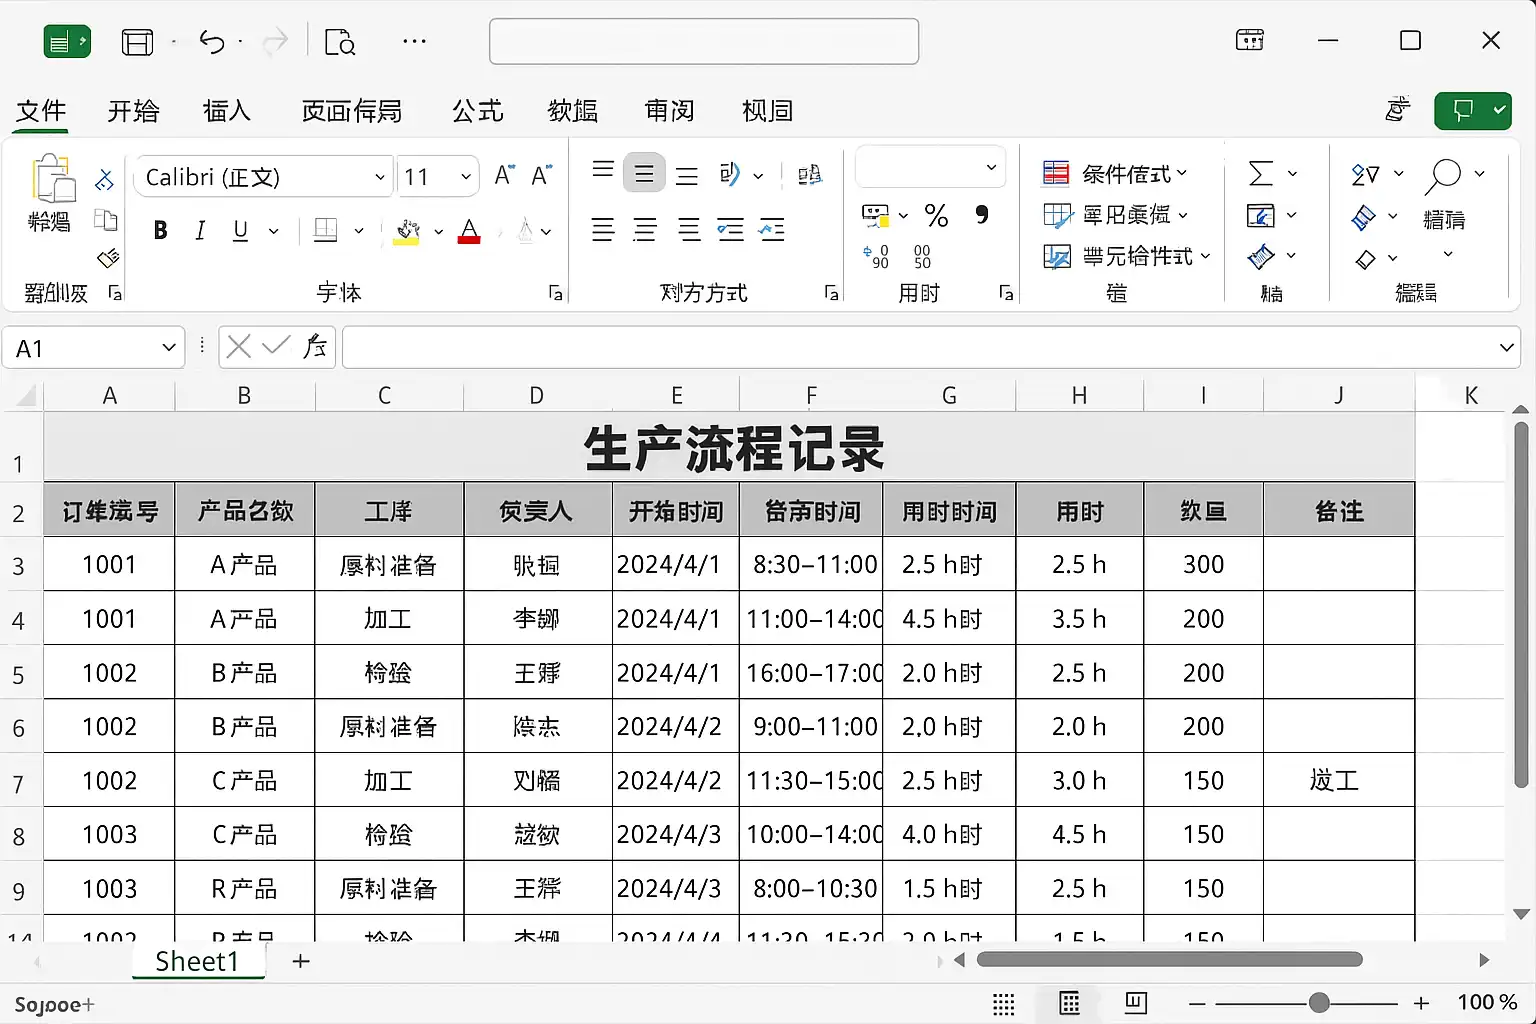
Task: Click the AutoSum sigma icon
Action: [1260, 174]
